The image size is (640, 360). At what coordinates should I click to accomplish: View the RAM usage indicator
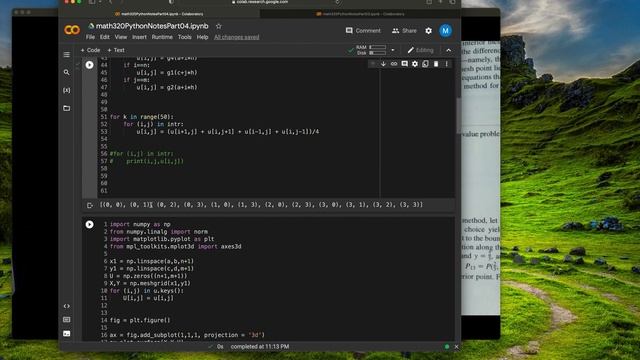click(x=371, y=47)
